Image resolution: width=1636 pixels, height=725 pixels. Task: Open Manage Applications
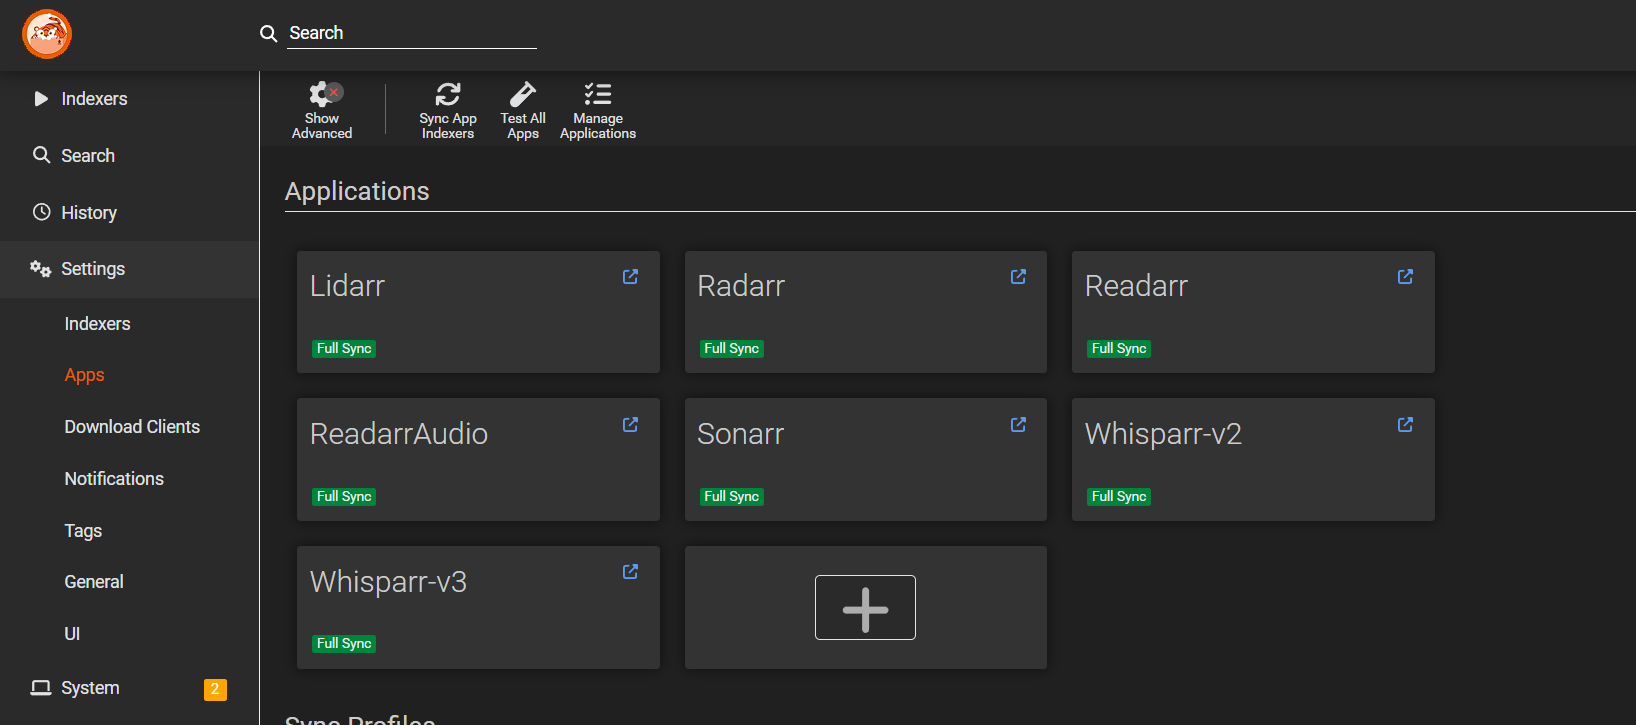597,110
